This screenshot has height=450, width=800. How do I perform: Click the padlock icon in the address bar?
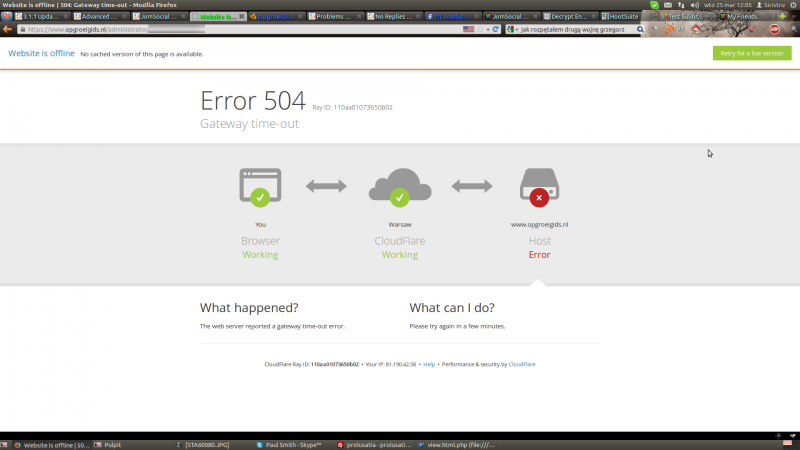[22, 30]
